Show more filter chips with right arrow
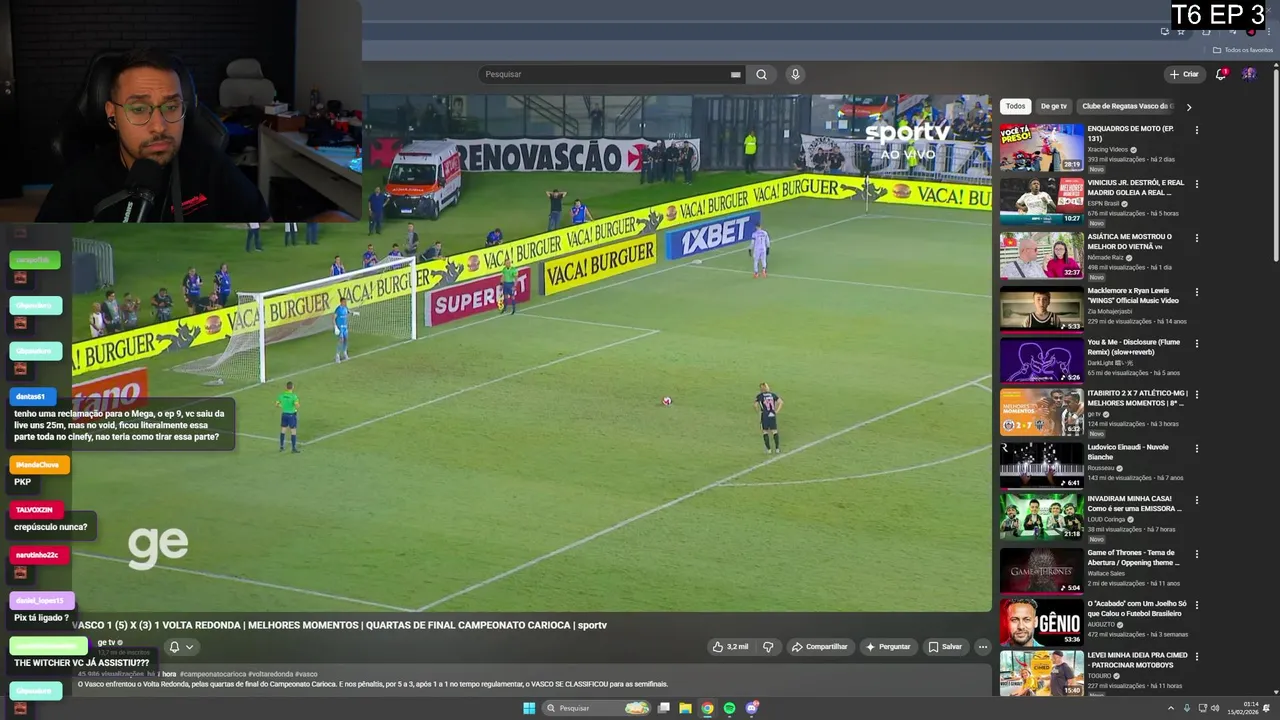Image resolution: width=1280 pixels, height=720 pixels. [x=1189, y=107]
